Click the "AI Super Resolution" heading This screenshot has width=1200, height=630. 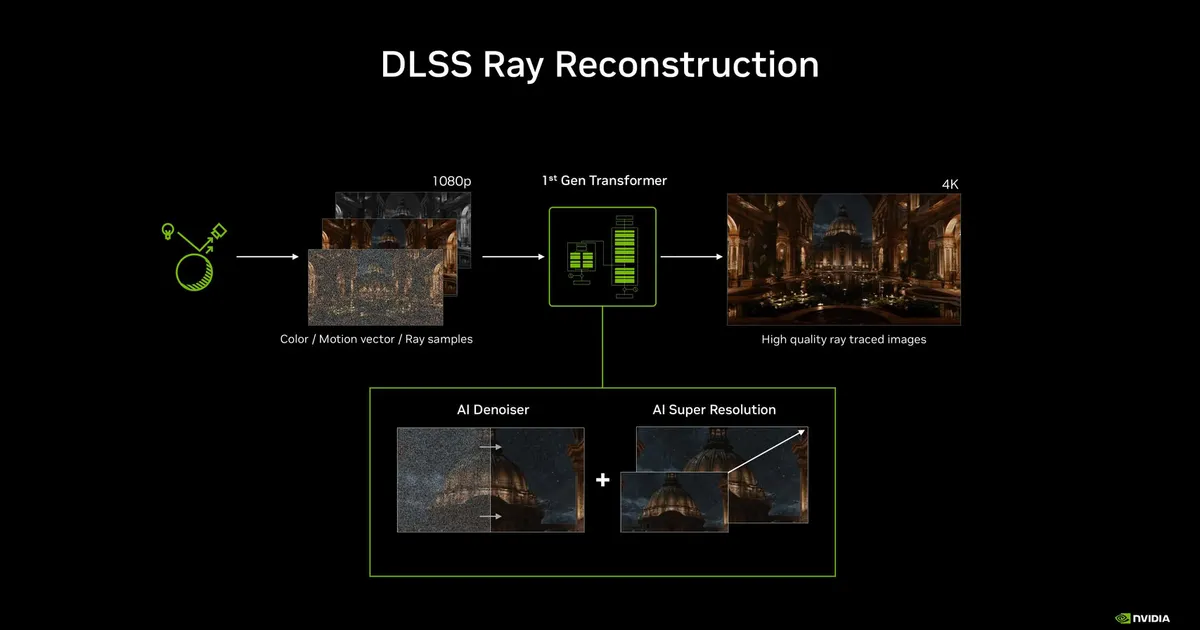[x=714, y=410]
